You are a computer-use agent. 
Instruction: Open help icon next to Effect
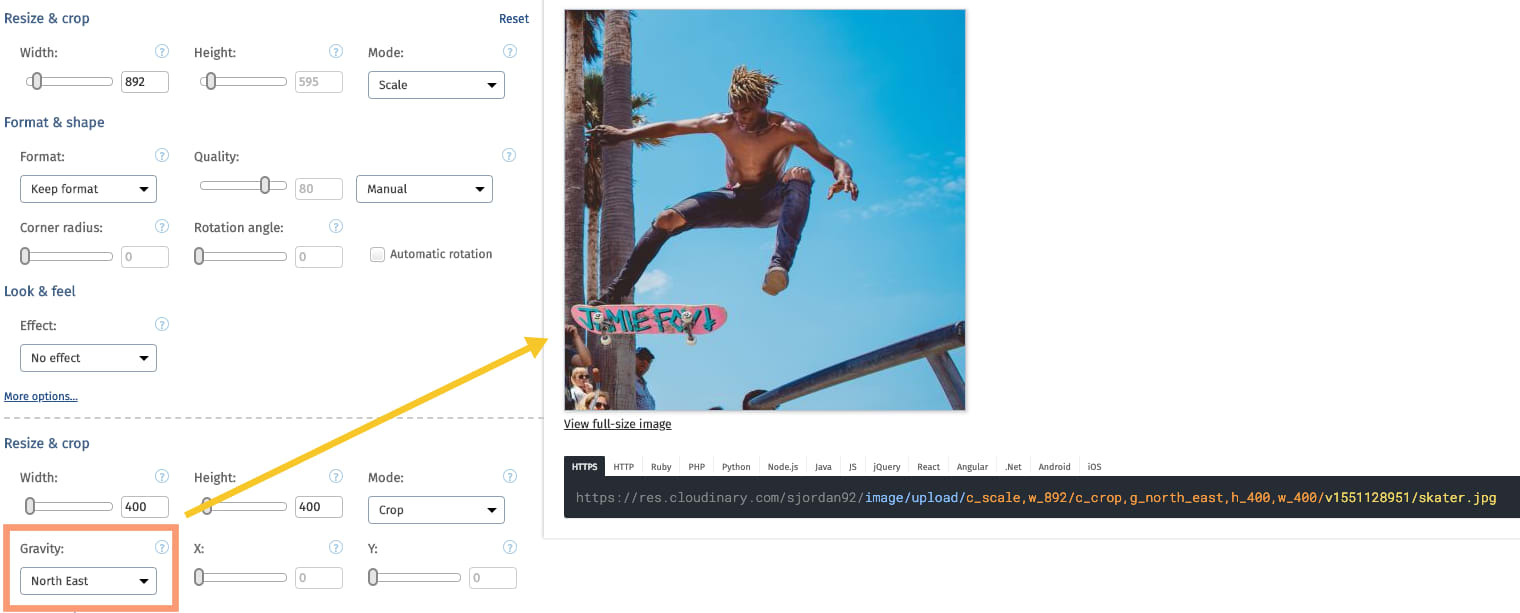162,325
